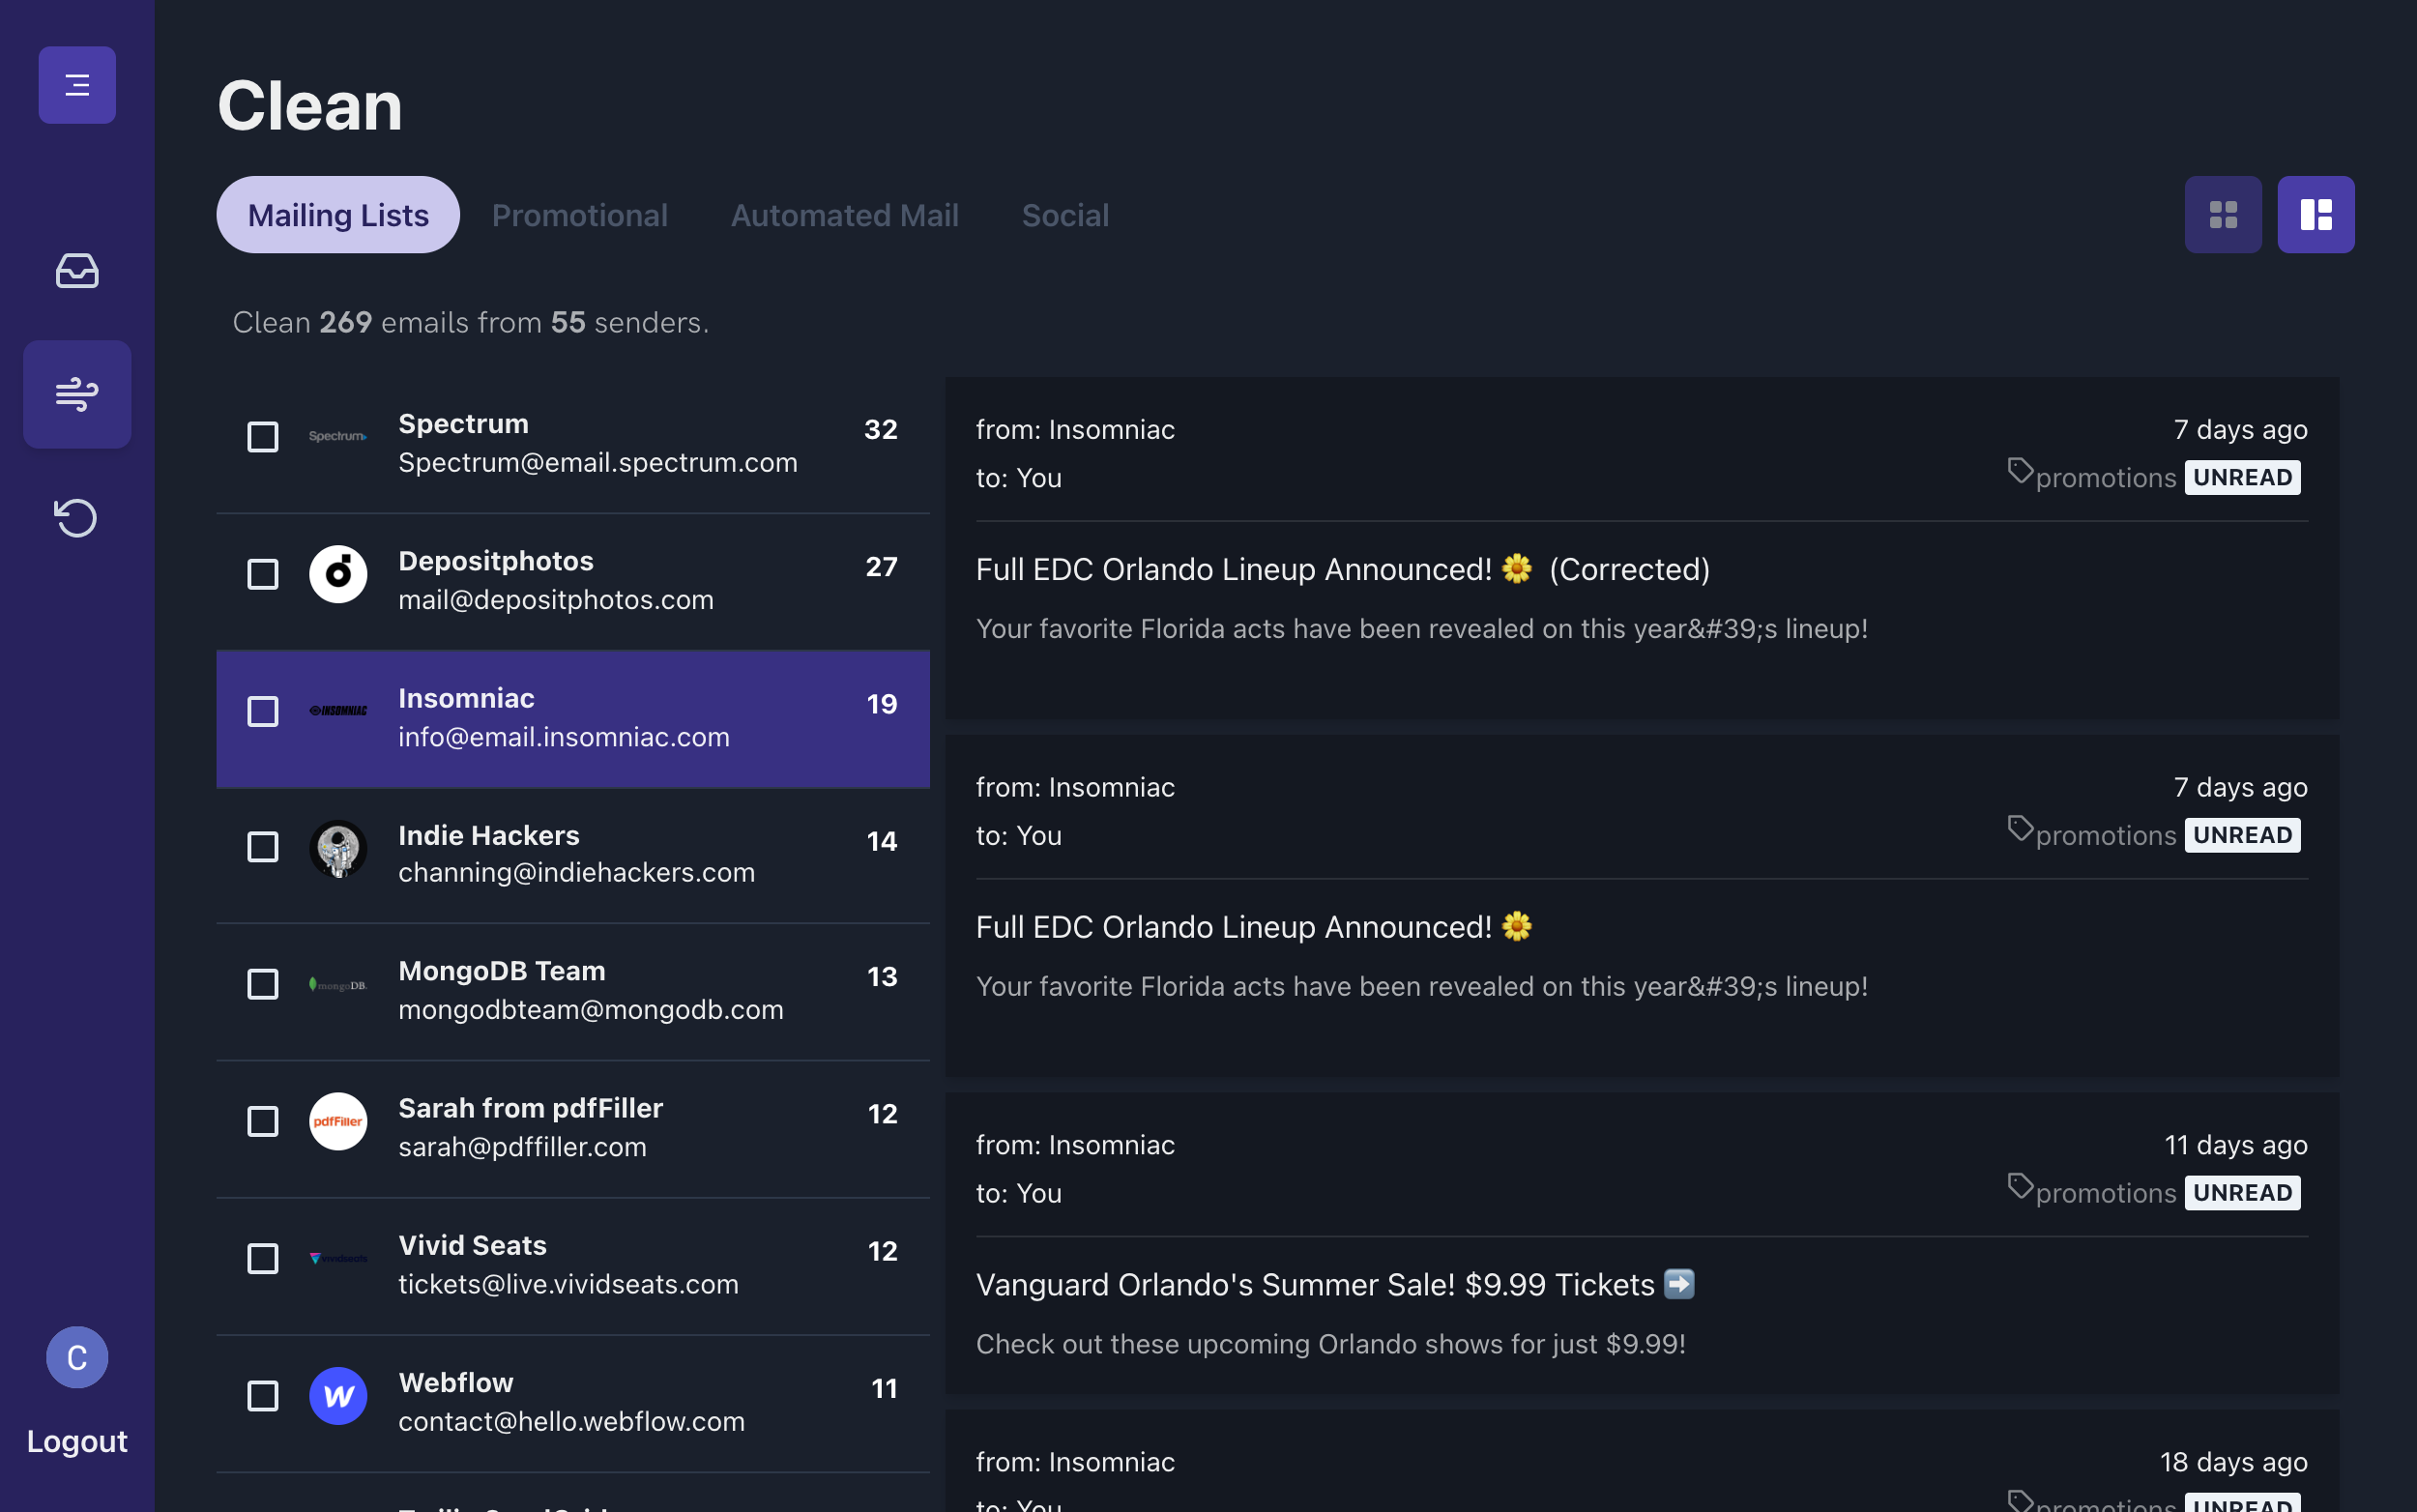Click the 11 days ago timestamp
The image size is (2417, 1512).
click(2236, 1145)
